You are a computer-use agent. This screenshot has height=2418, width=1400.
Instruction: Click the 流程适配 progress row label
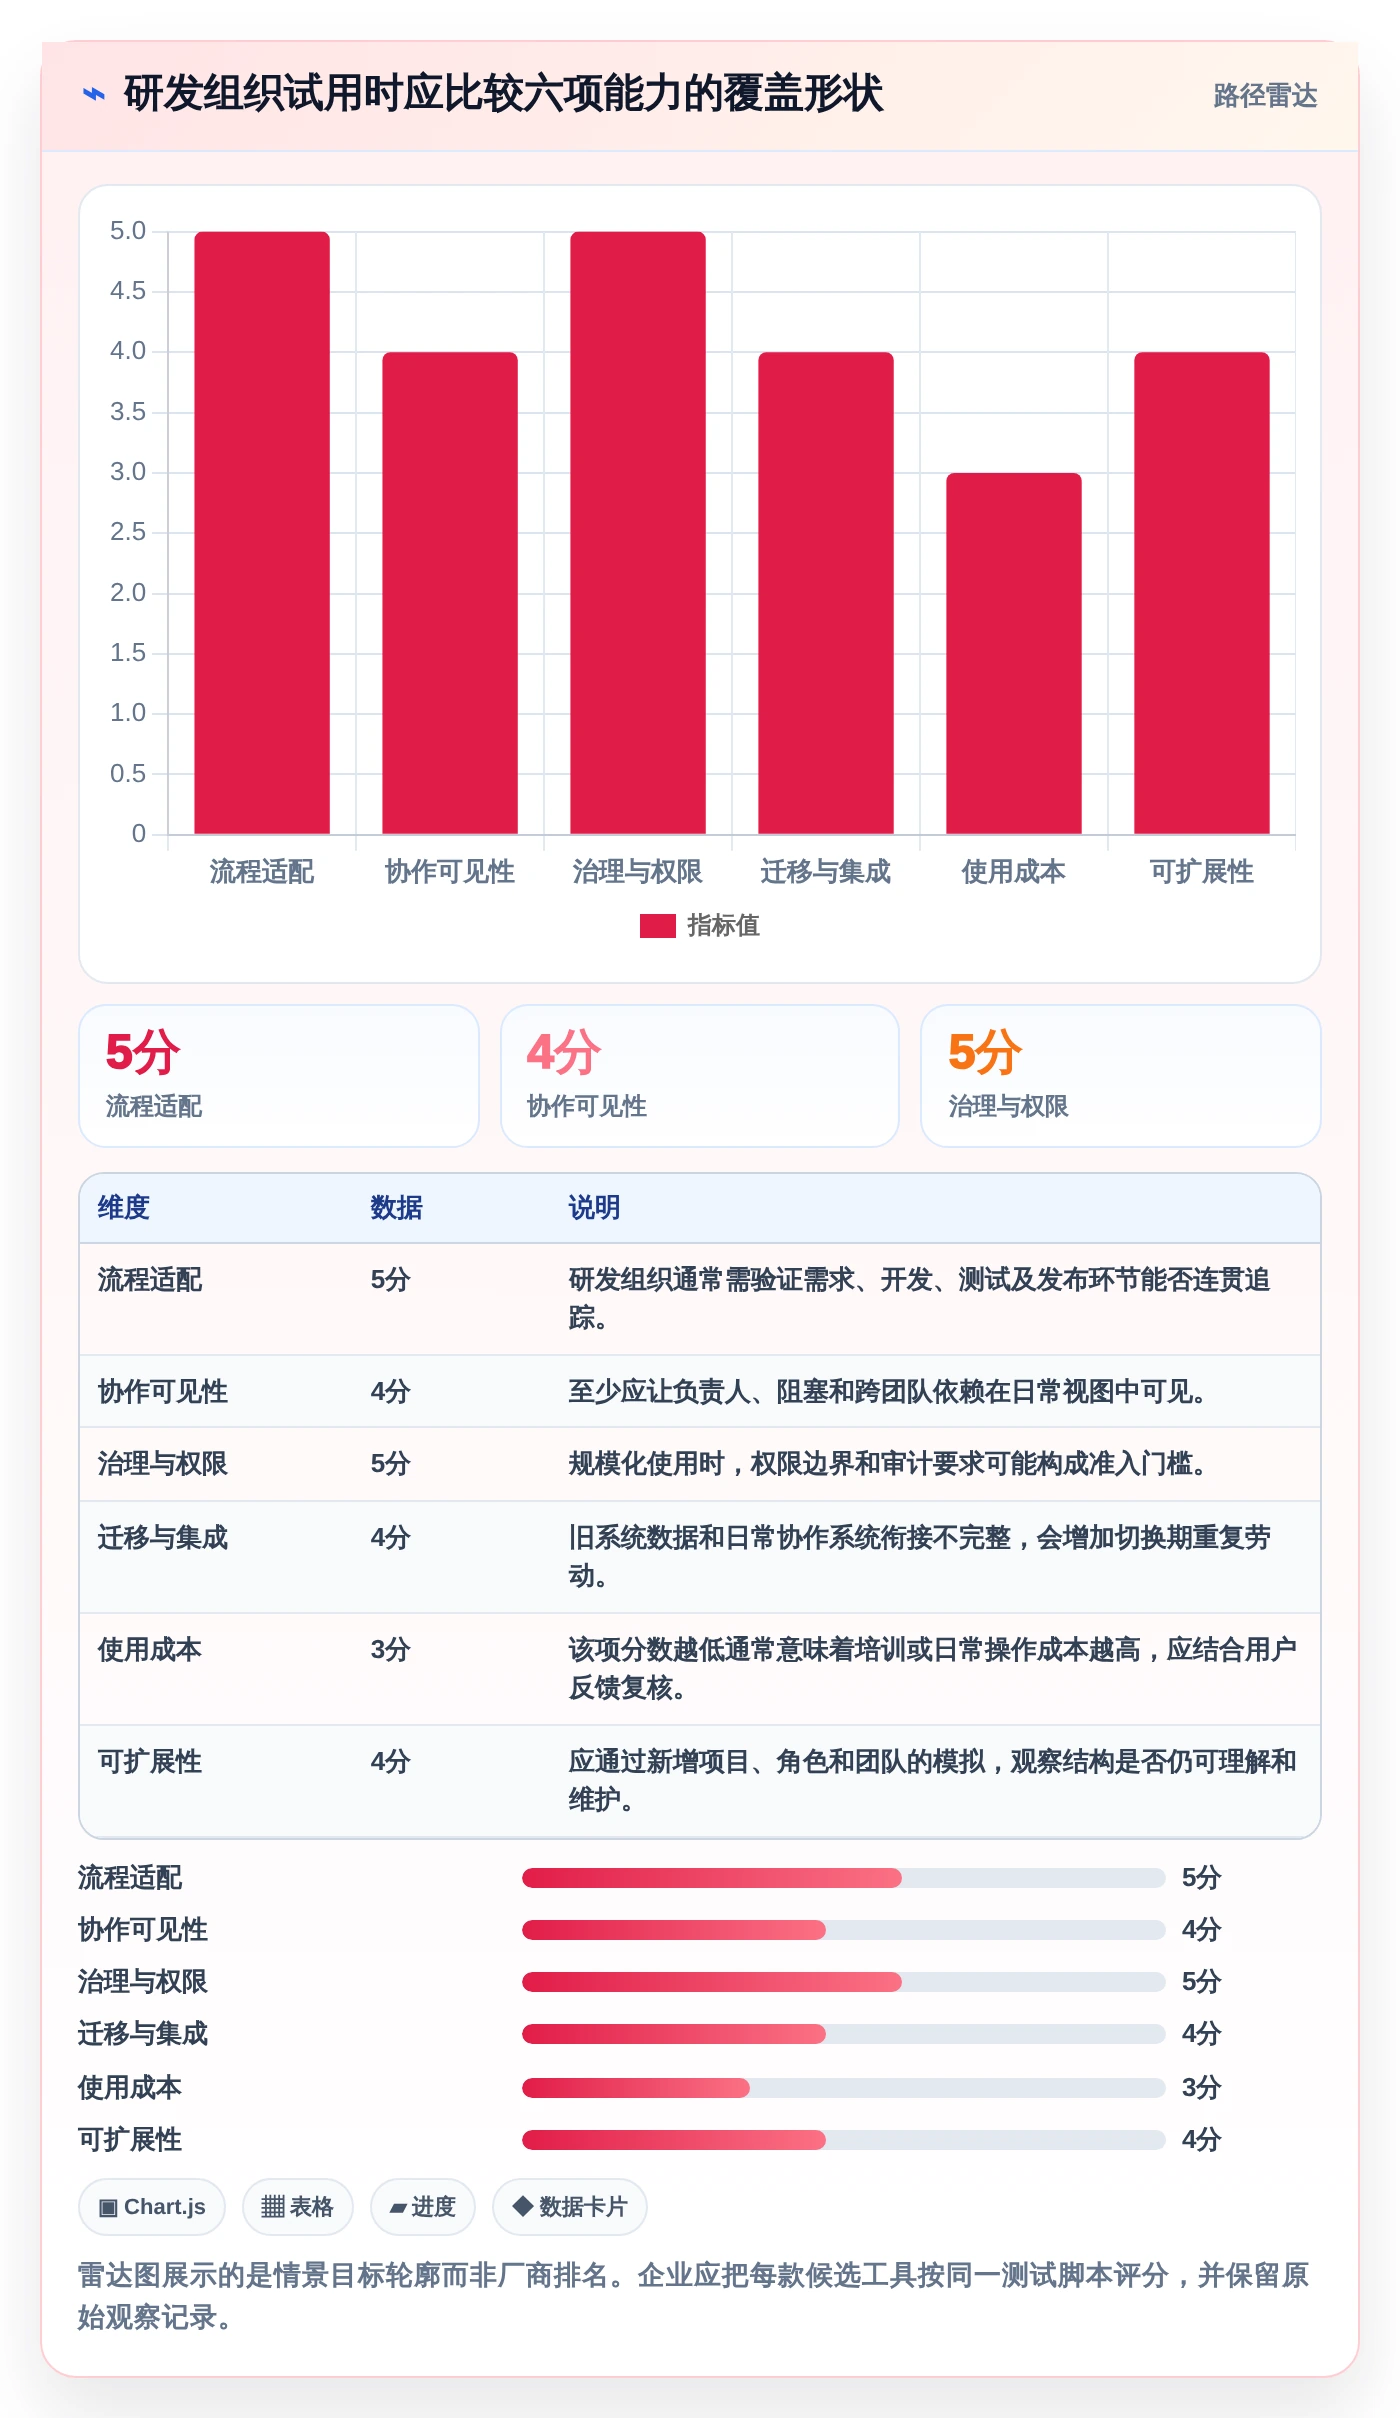(x=130, y=1878)
